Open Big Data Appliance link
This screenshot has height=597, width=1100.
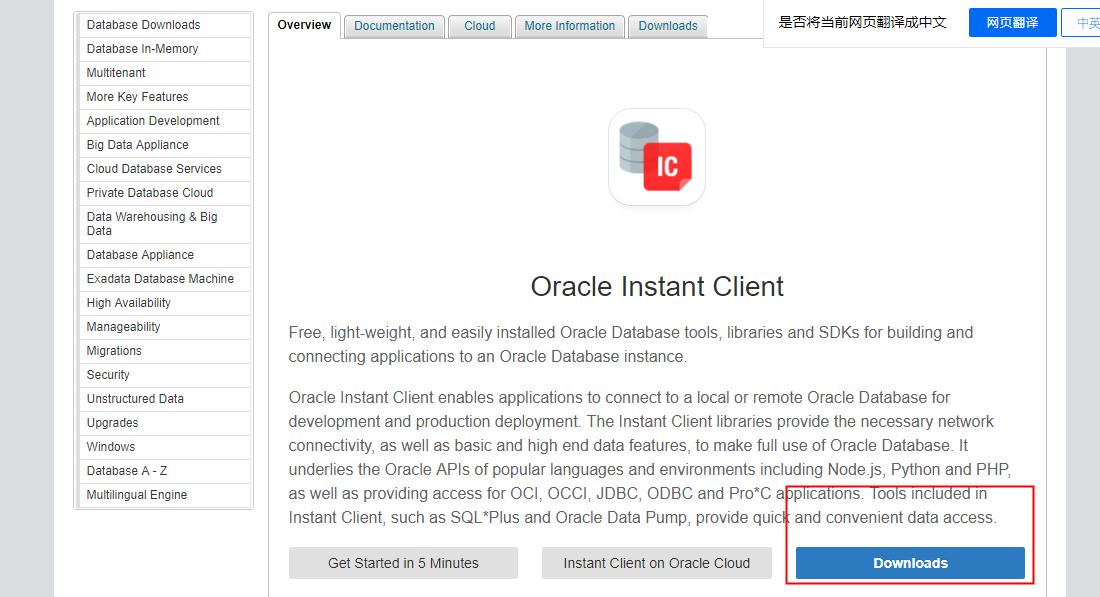click(164, 145)
